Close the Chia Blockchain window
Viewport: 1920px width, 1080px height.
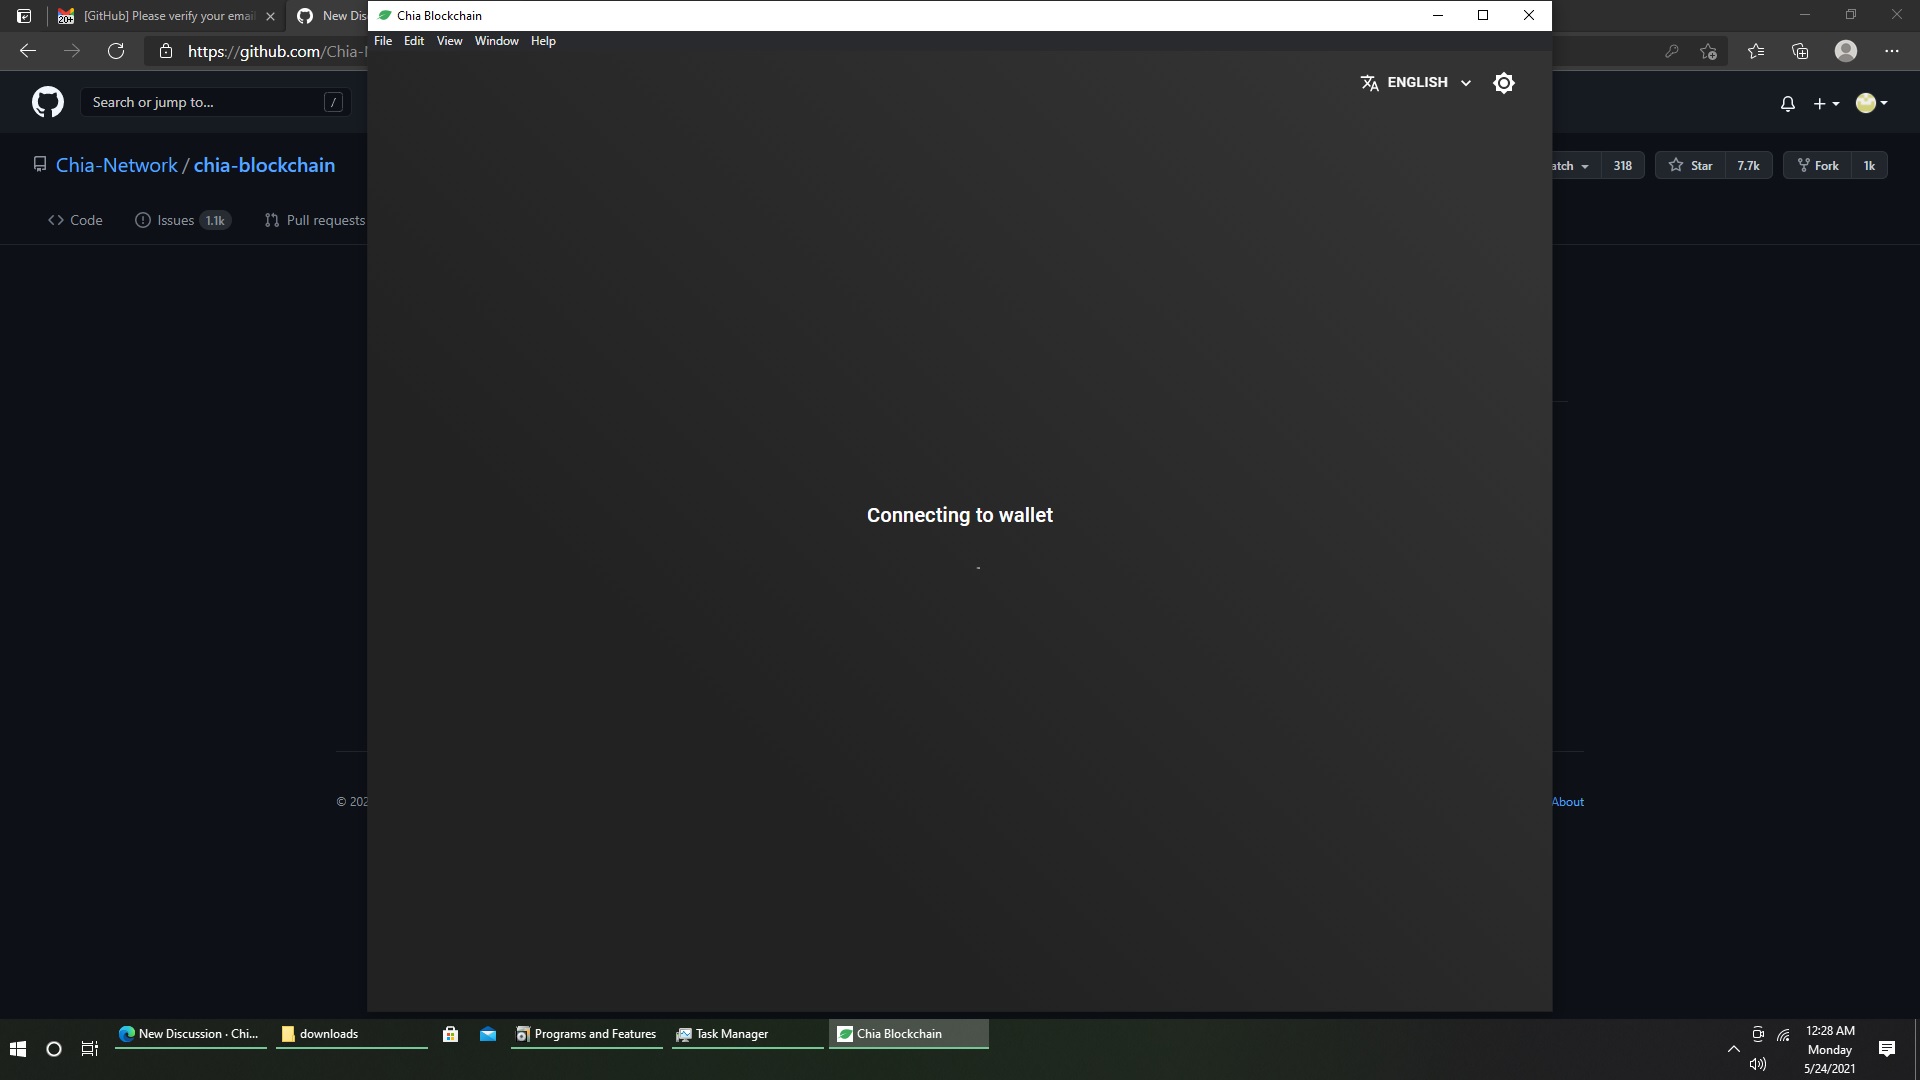tap(1528, 15)
